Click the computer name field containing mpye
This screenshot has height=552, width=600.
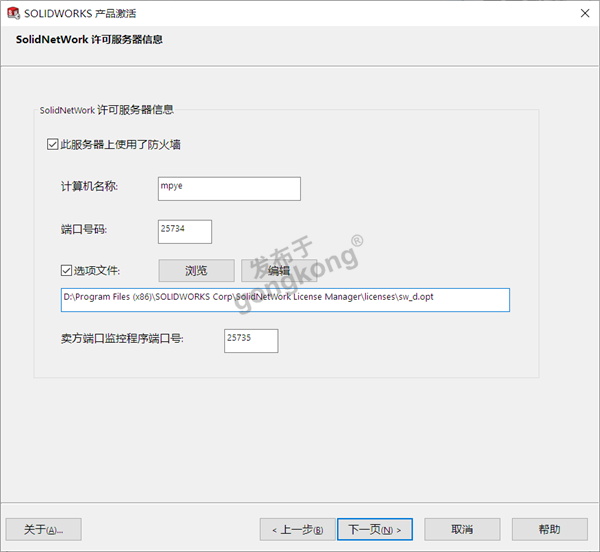tap(229, 189)
